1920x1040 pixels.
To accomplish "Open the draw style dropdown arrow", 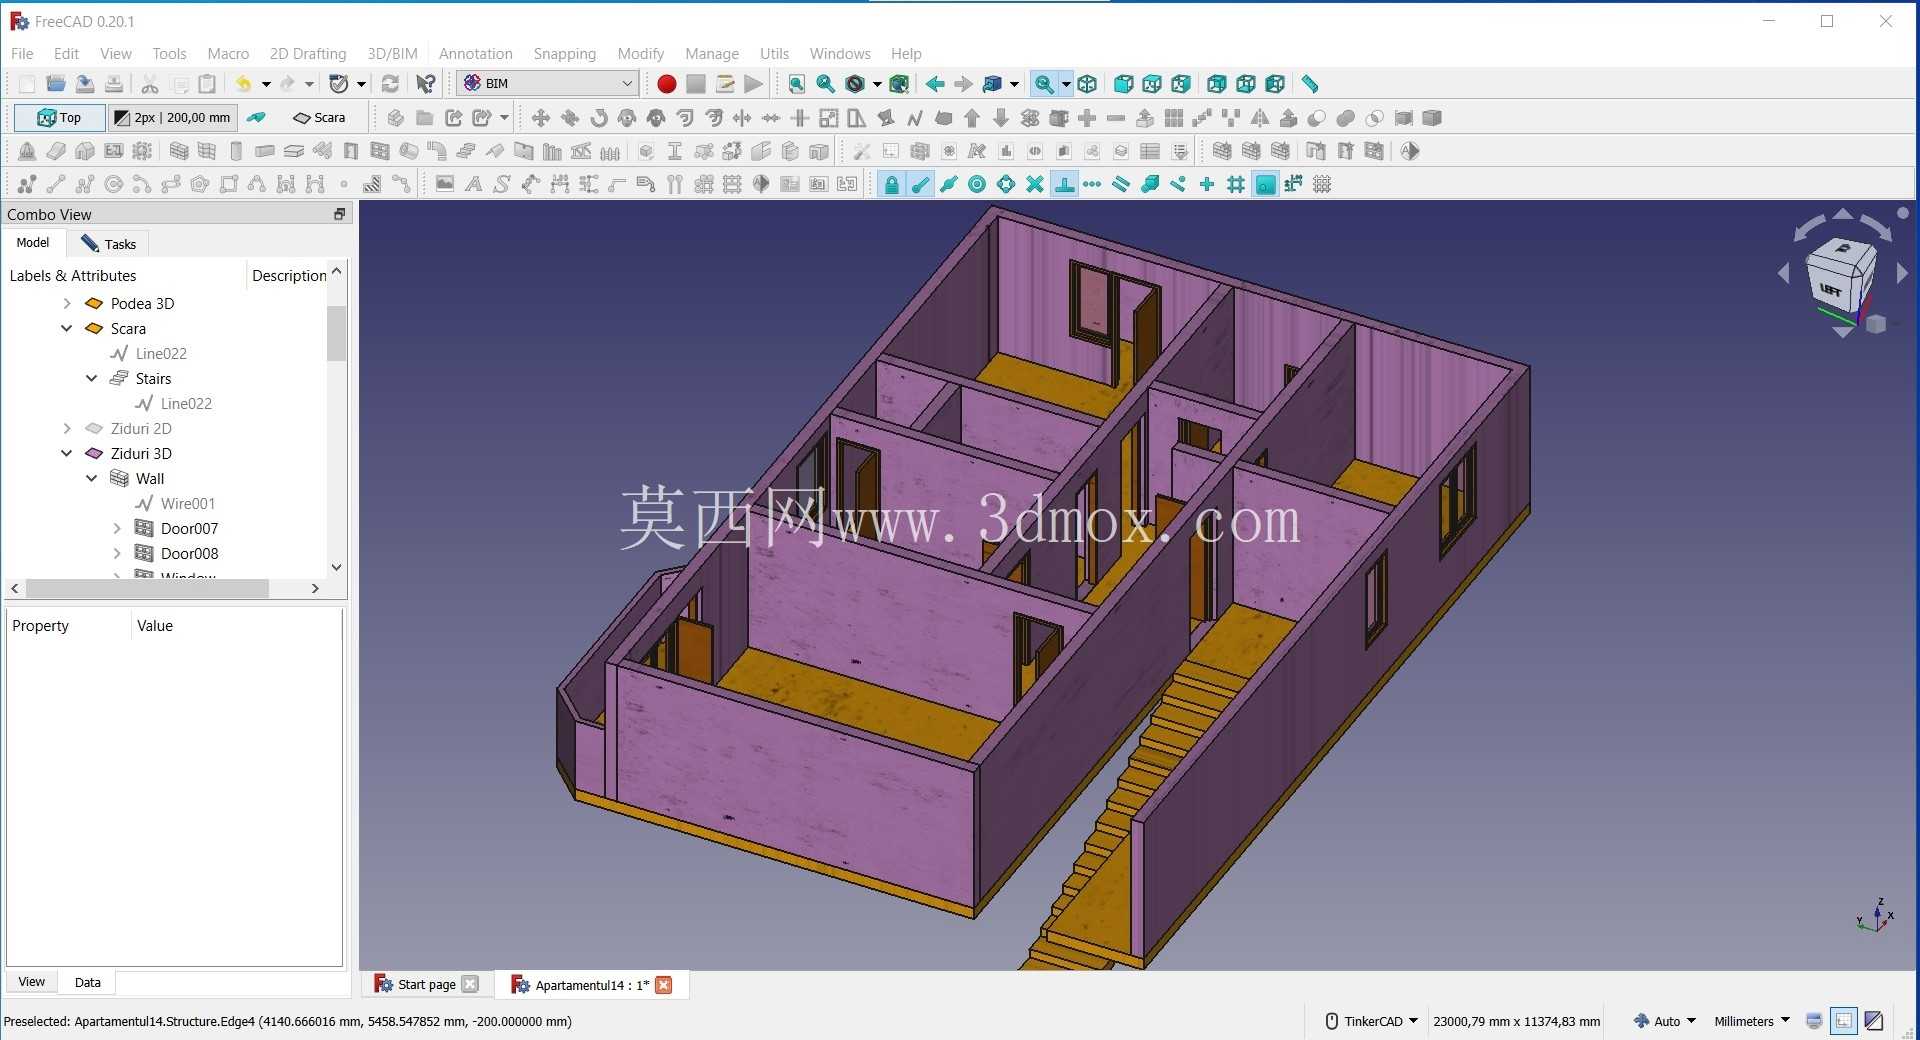I will tap(877, 84).
